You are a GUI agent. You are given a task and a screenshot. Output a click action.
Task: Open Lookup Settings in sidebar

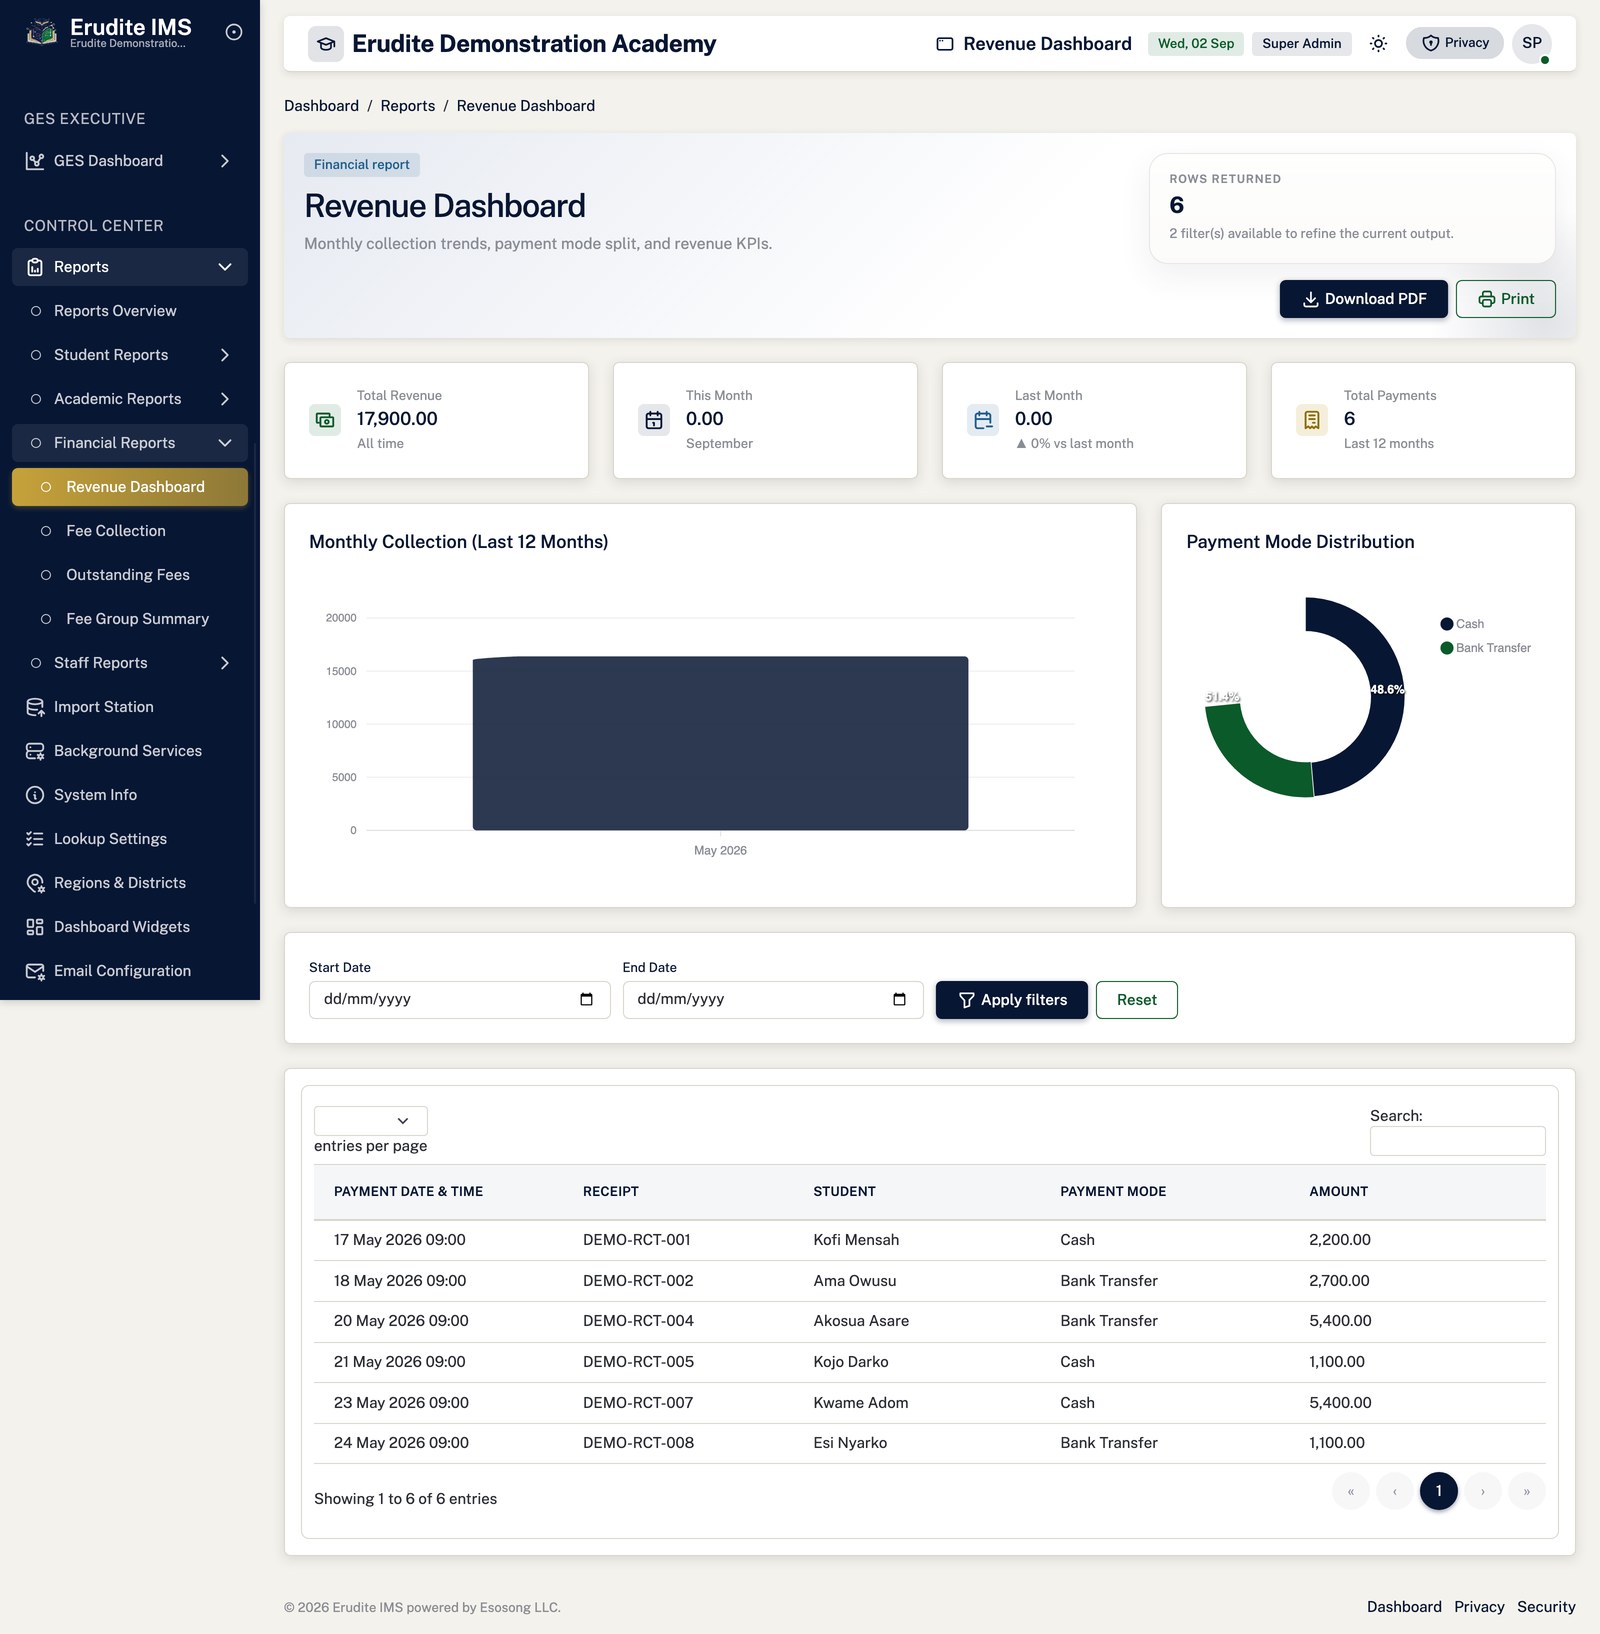click(x=130, y=839)
